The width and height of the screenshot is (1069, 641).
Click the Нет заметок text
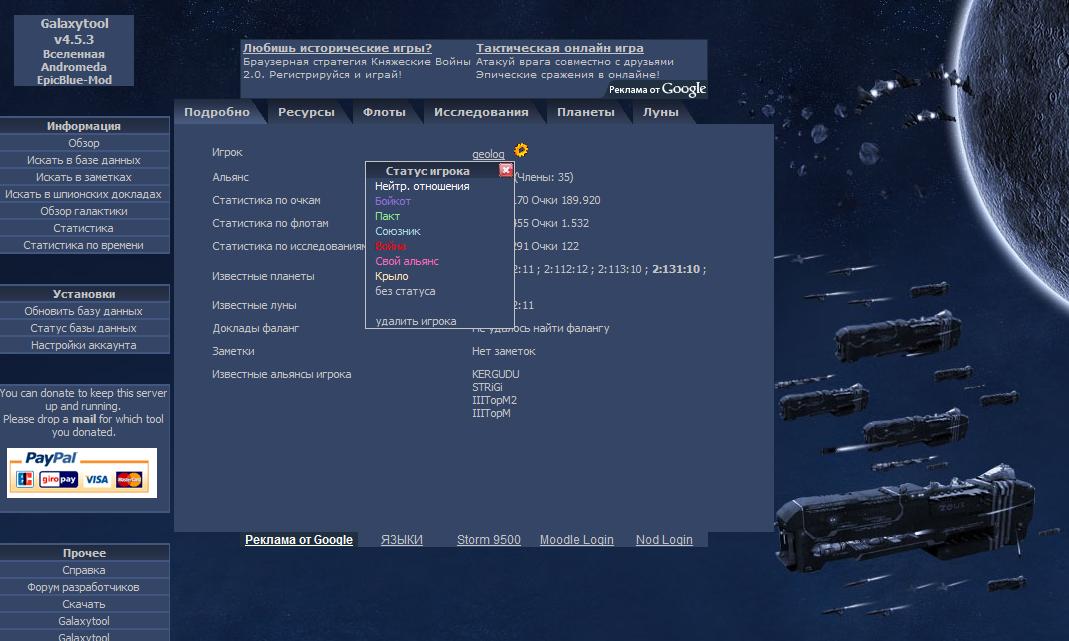coord(503,351)
